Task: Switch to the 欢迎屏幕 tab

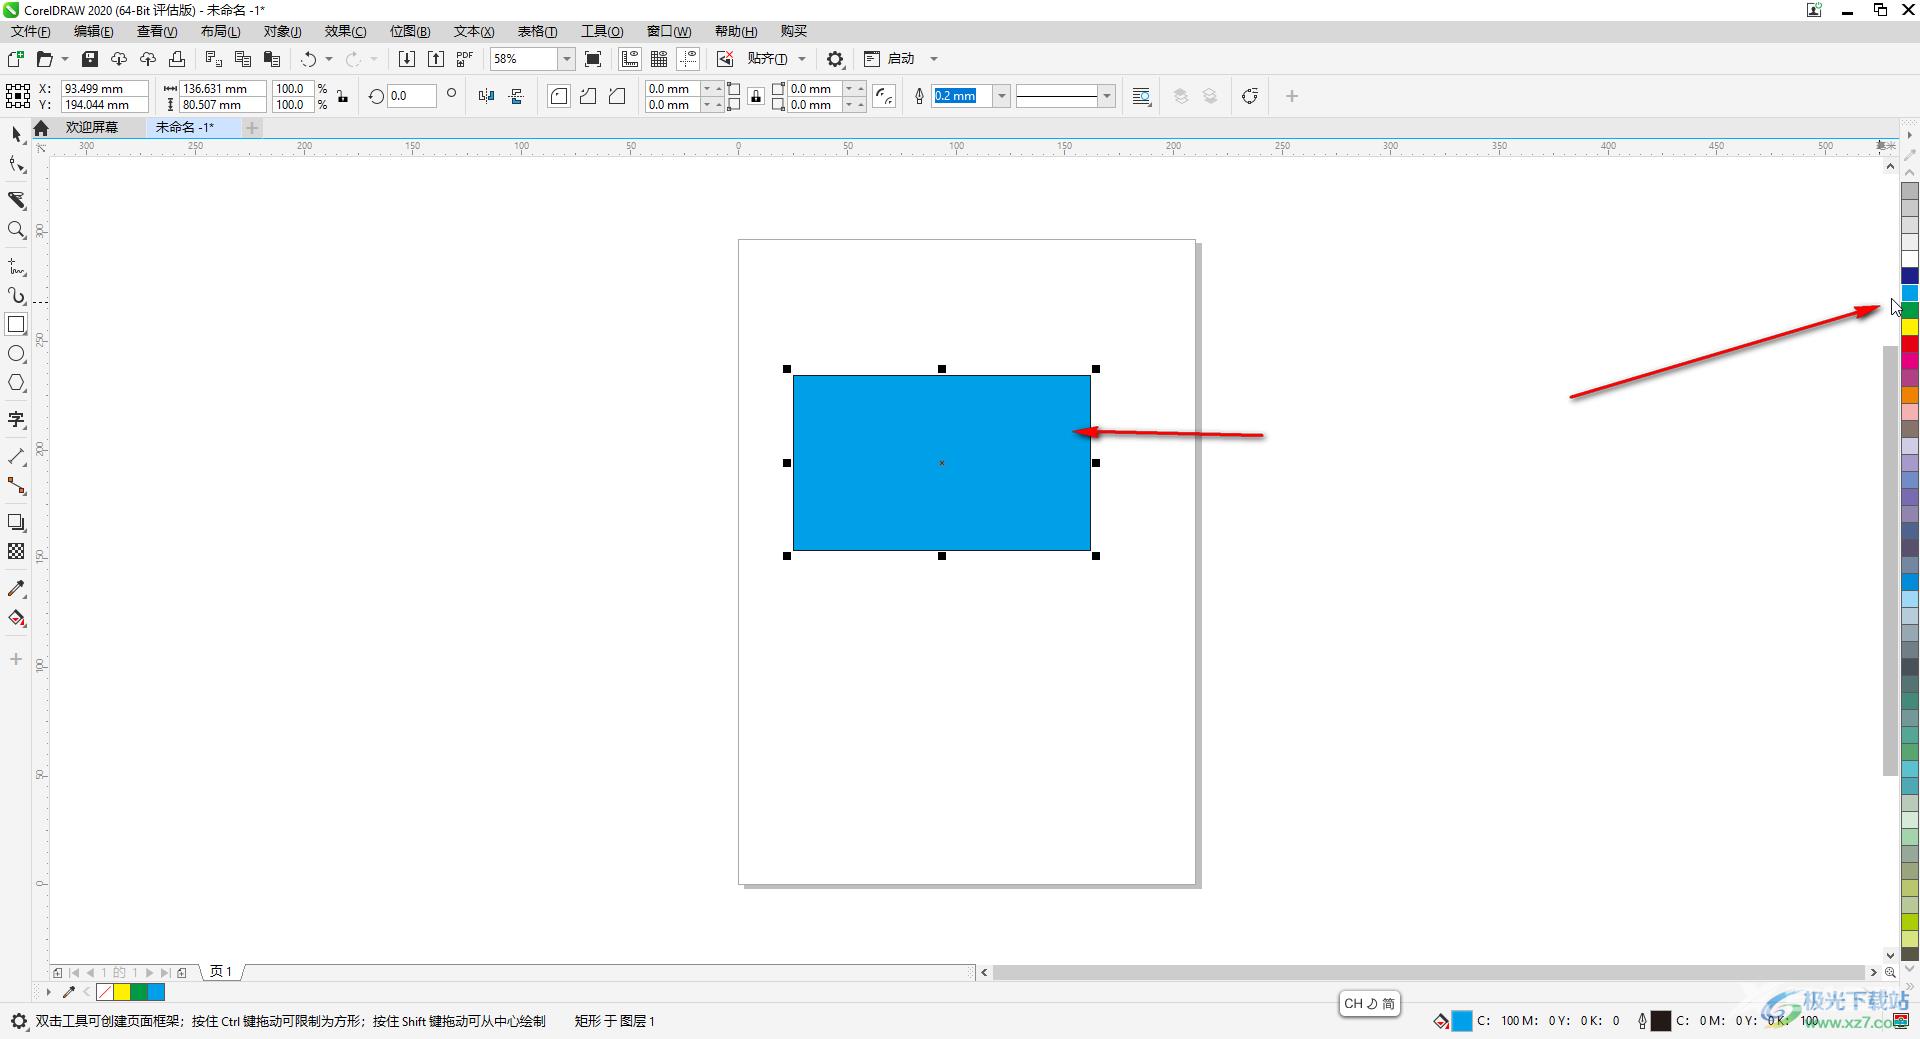Action: coord(92,127)
